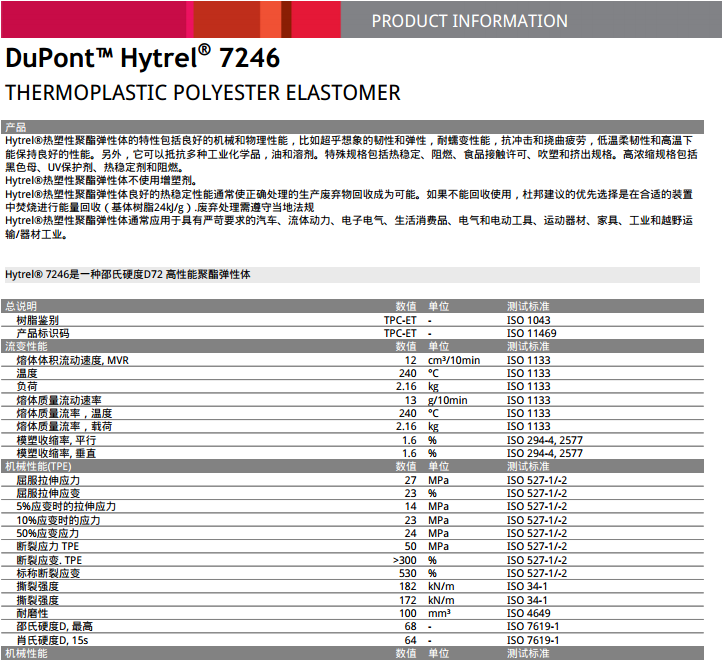Image resolution: width=722 pixels, height=661 pixels.
Task: Select the 断裂应力 TPE row label
Action: (48, 546)
